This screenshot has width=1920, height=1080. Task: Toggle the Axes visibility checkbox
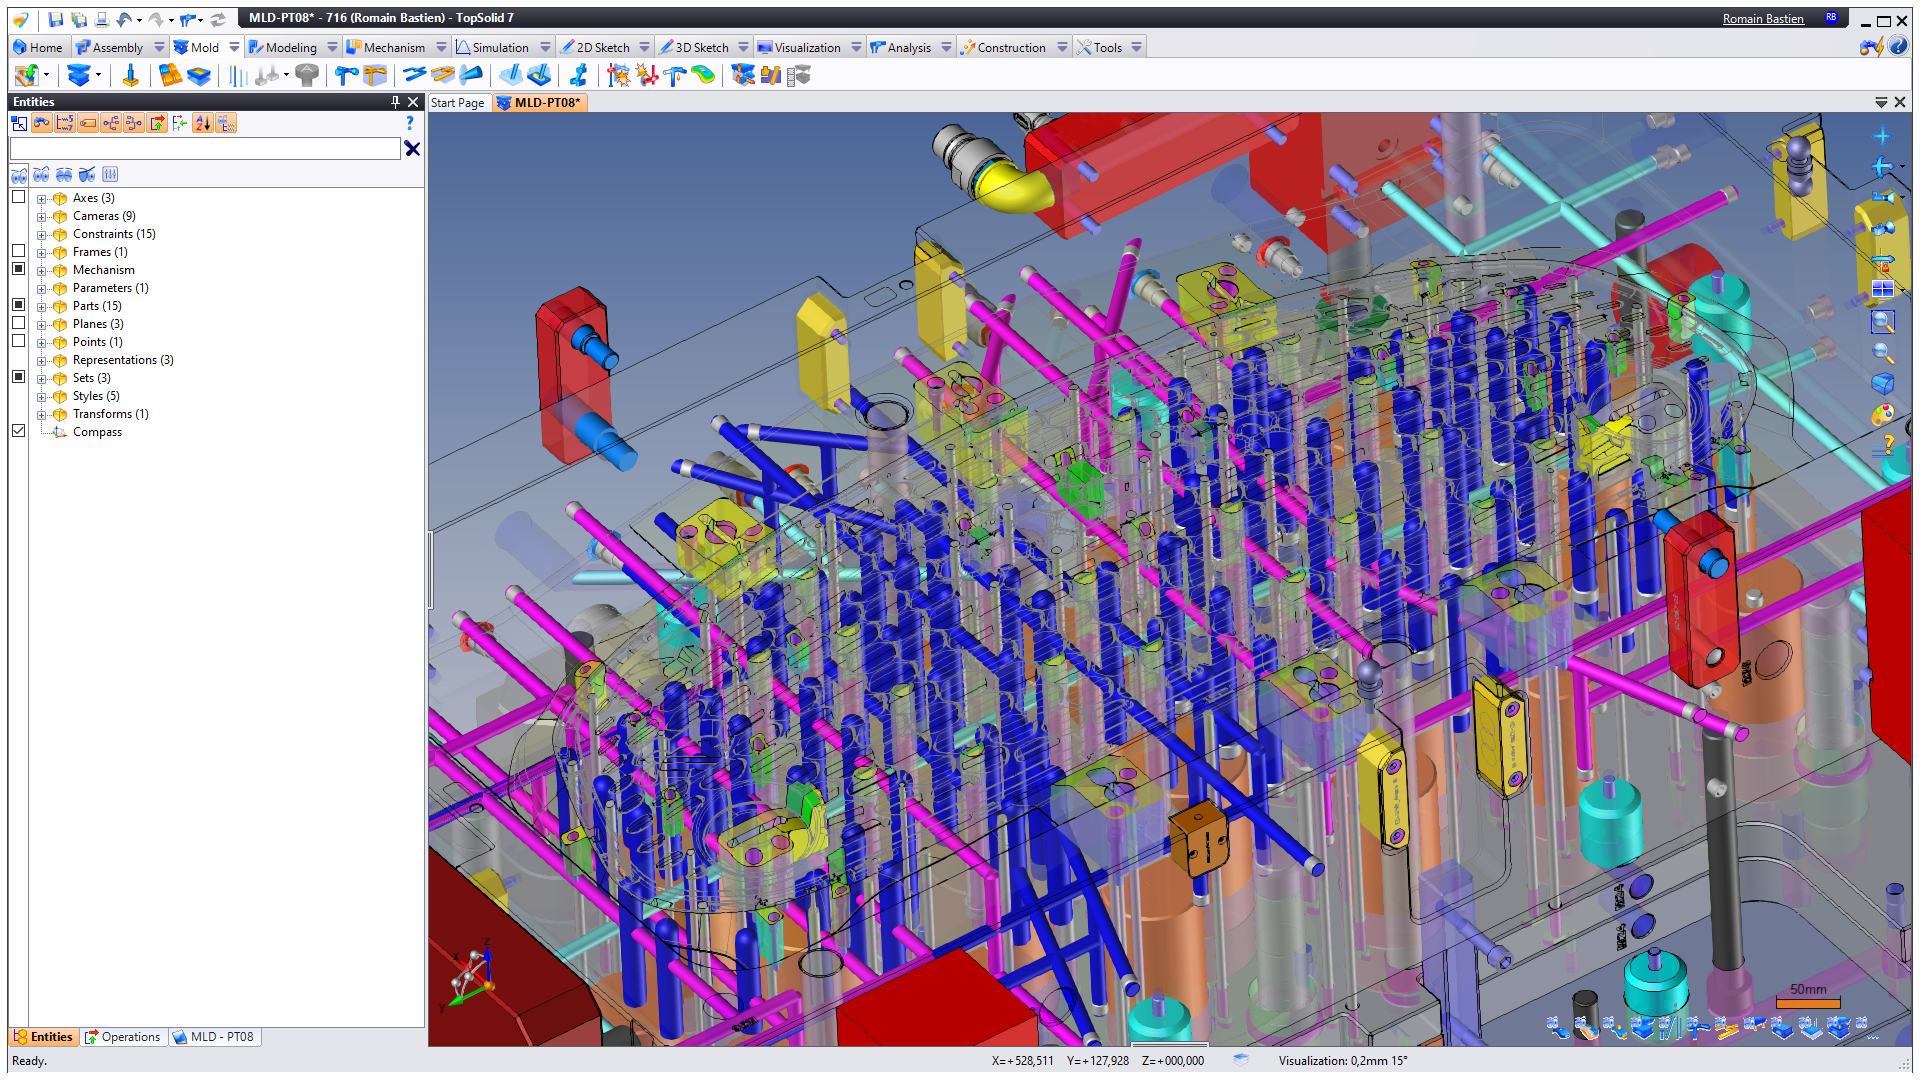pyautogui.click(x=18, y=197)
